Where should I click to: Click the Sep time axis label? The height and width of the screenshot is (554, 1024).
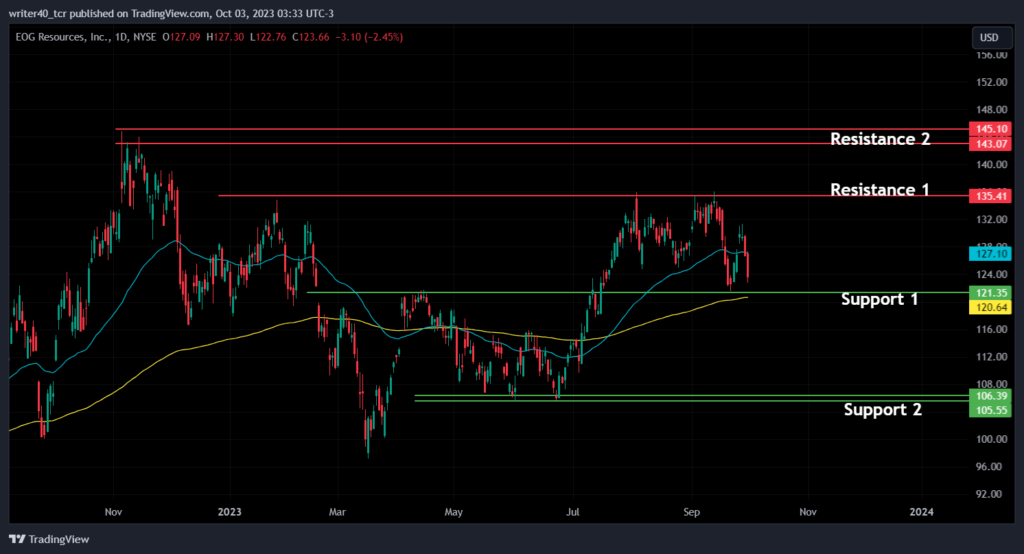(x=692, y=512)
